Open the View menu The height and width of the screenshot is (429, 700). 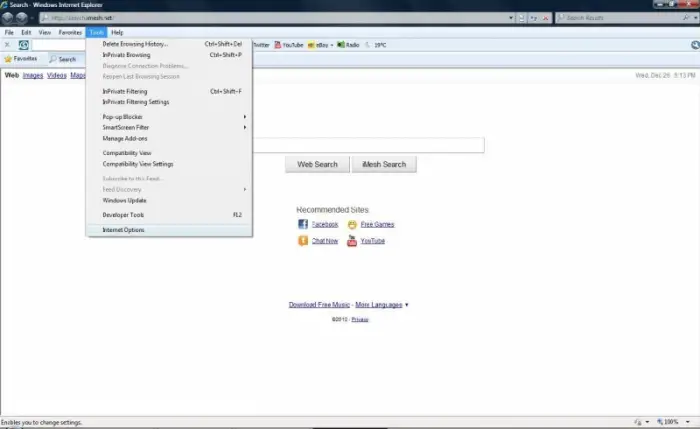point(45,33)
